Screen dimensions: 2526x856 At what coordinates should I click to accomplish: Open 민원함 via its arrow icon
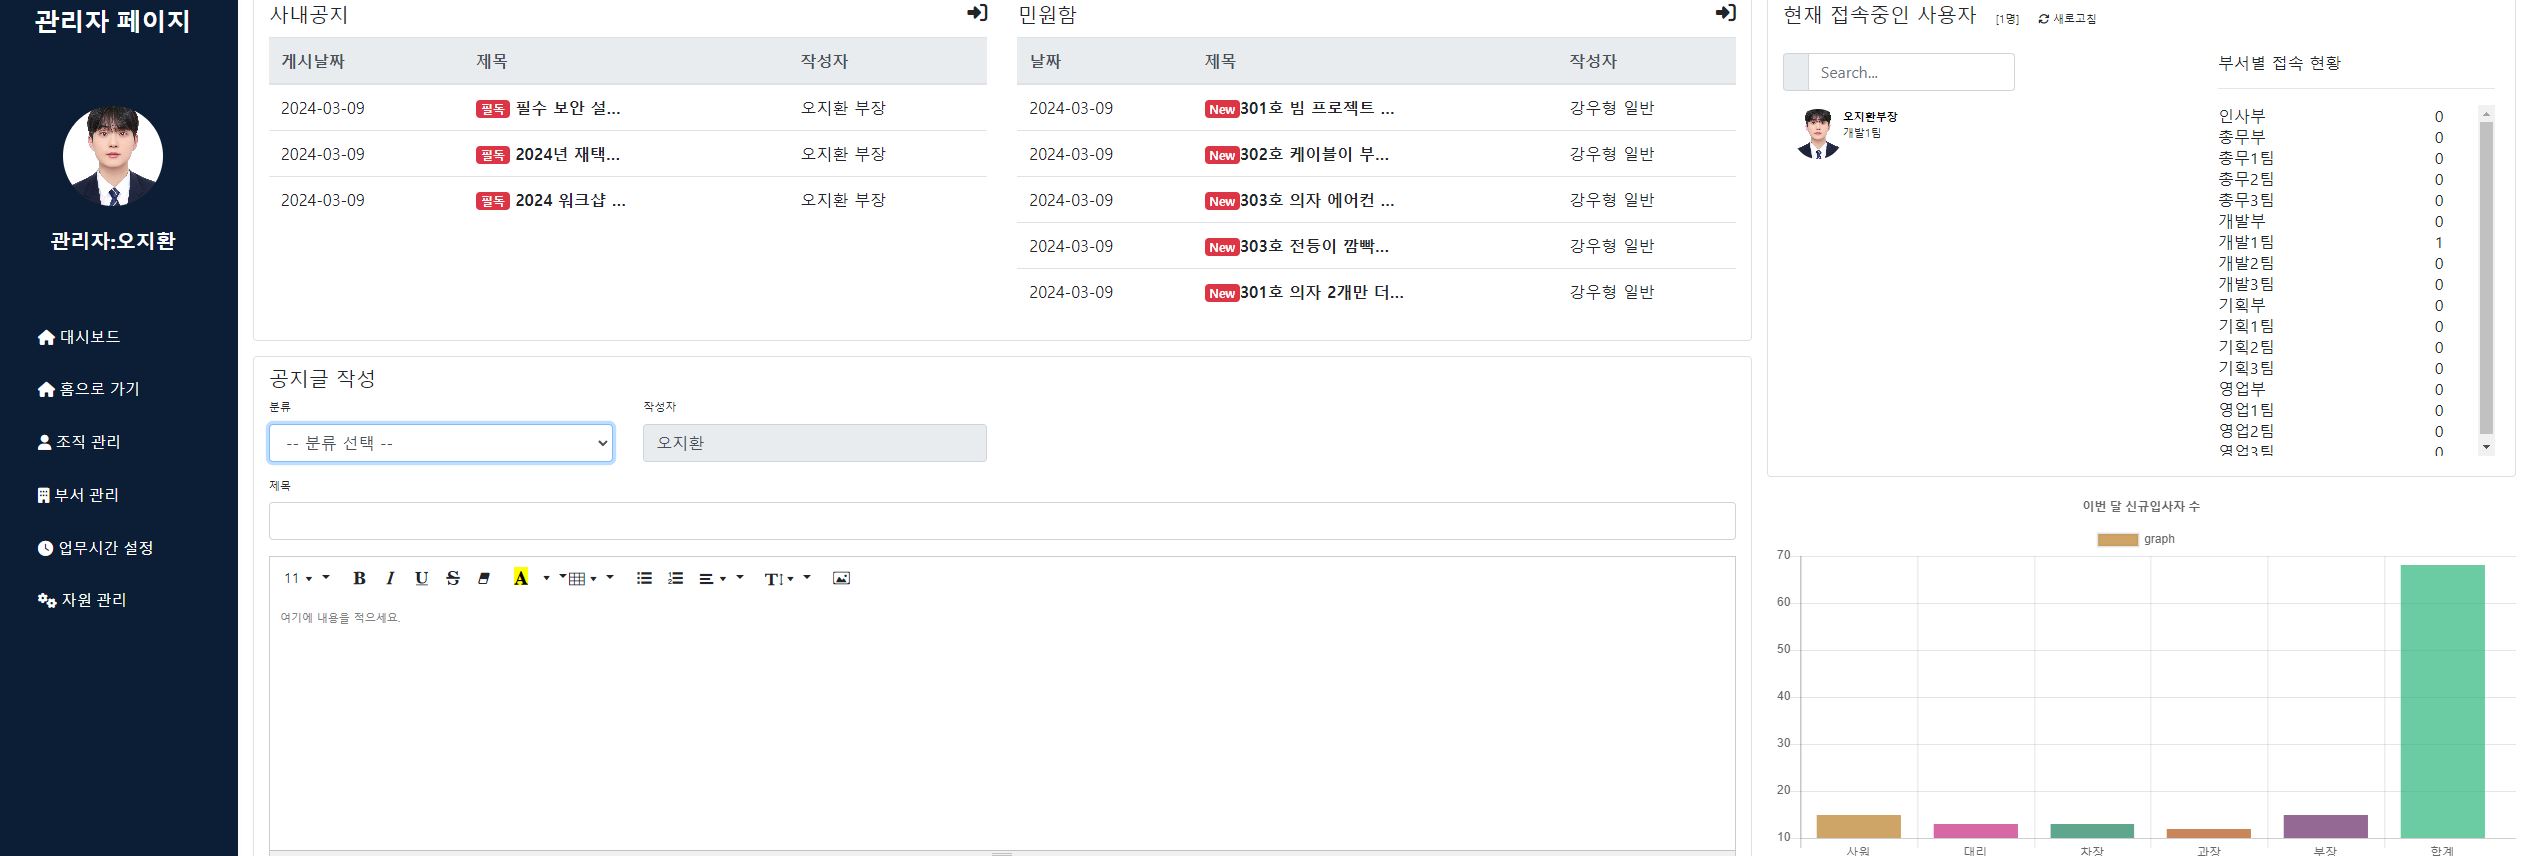tap(1725, 13)
